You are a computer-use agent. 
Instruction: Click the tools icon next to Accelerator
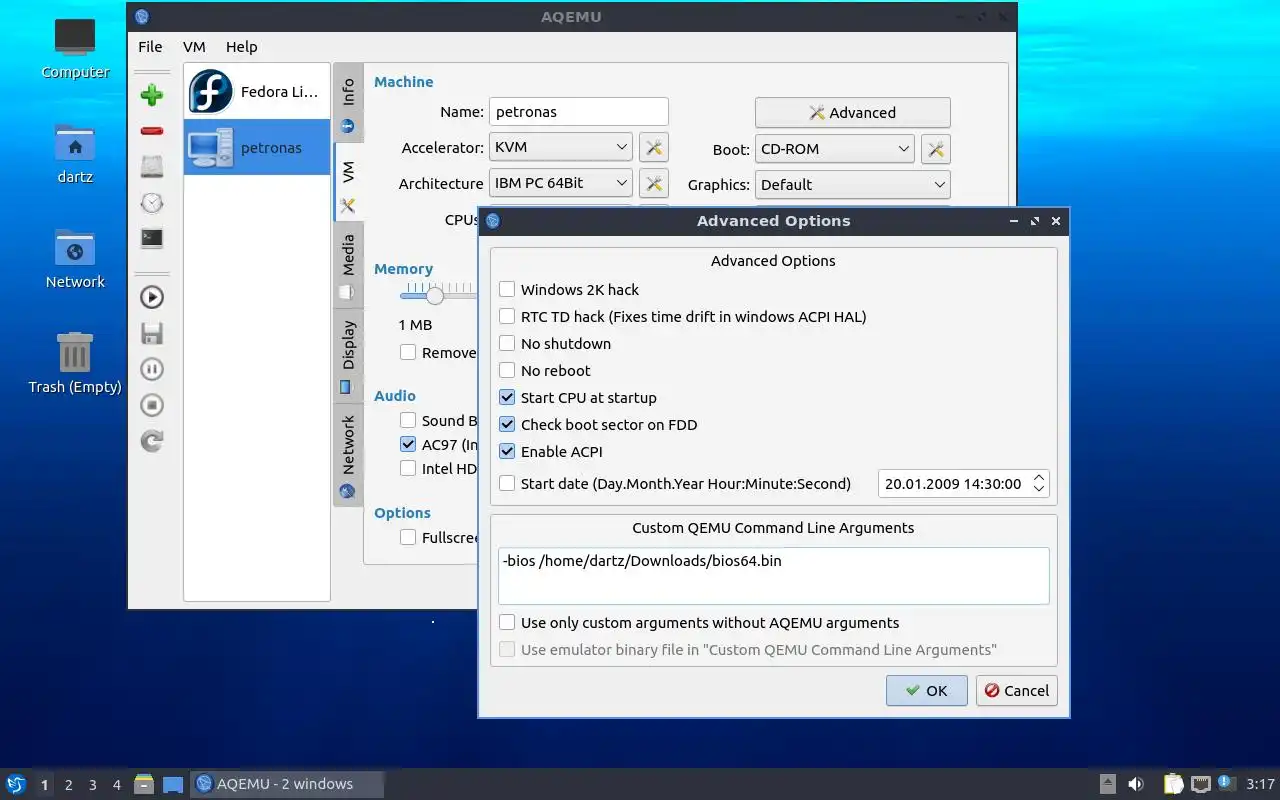coord(654,148)
